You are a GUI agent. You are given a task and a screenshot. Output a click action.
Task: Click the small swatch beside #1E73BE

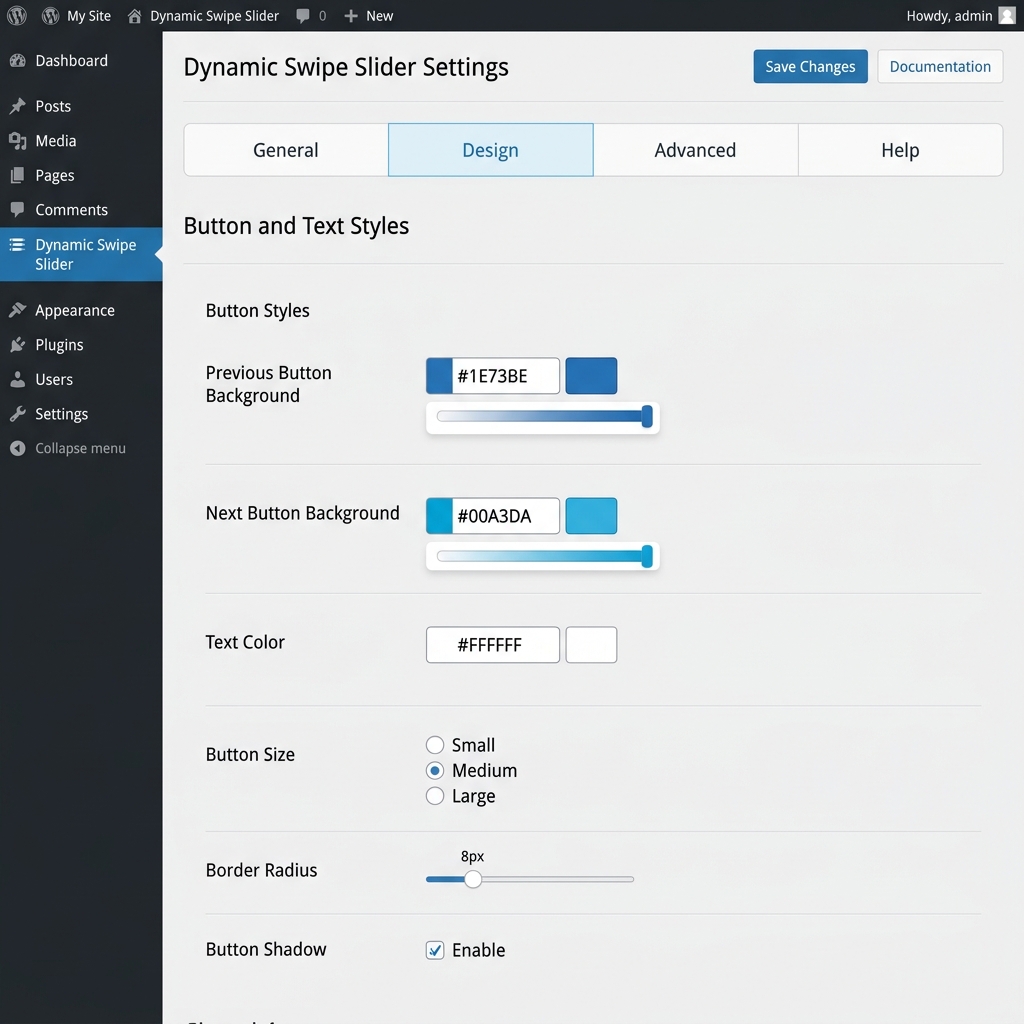(439, 376)
